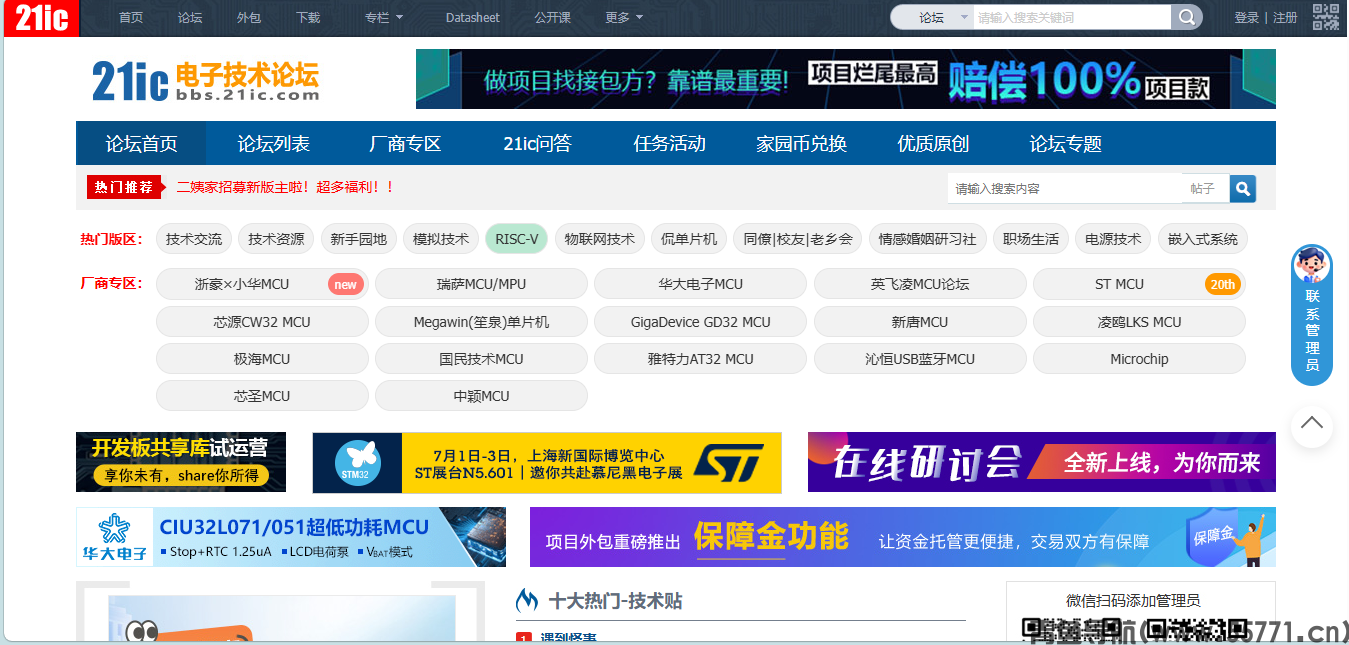Open 外包 in the top bar

point(249,17)
